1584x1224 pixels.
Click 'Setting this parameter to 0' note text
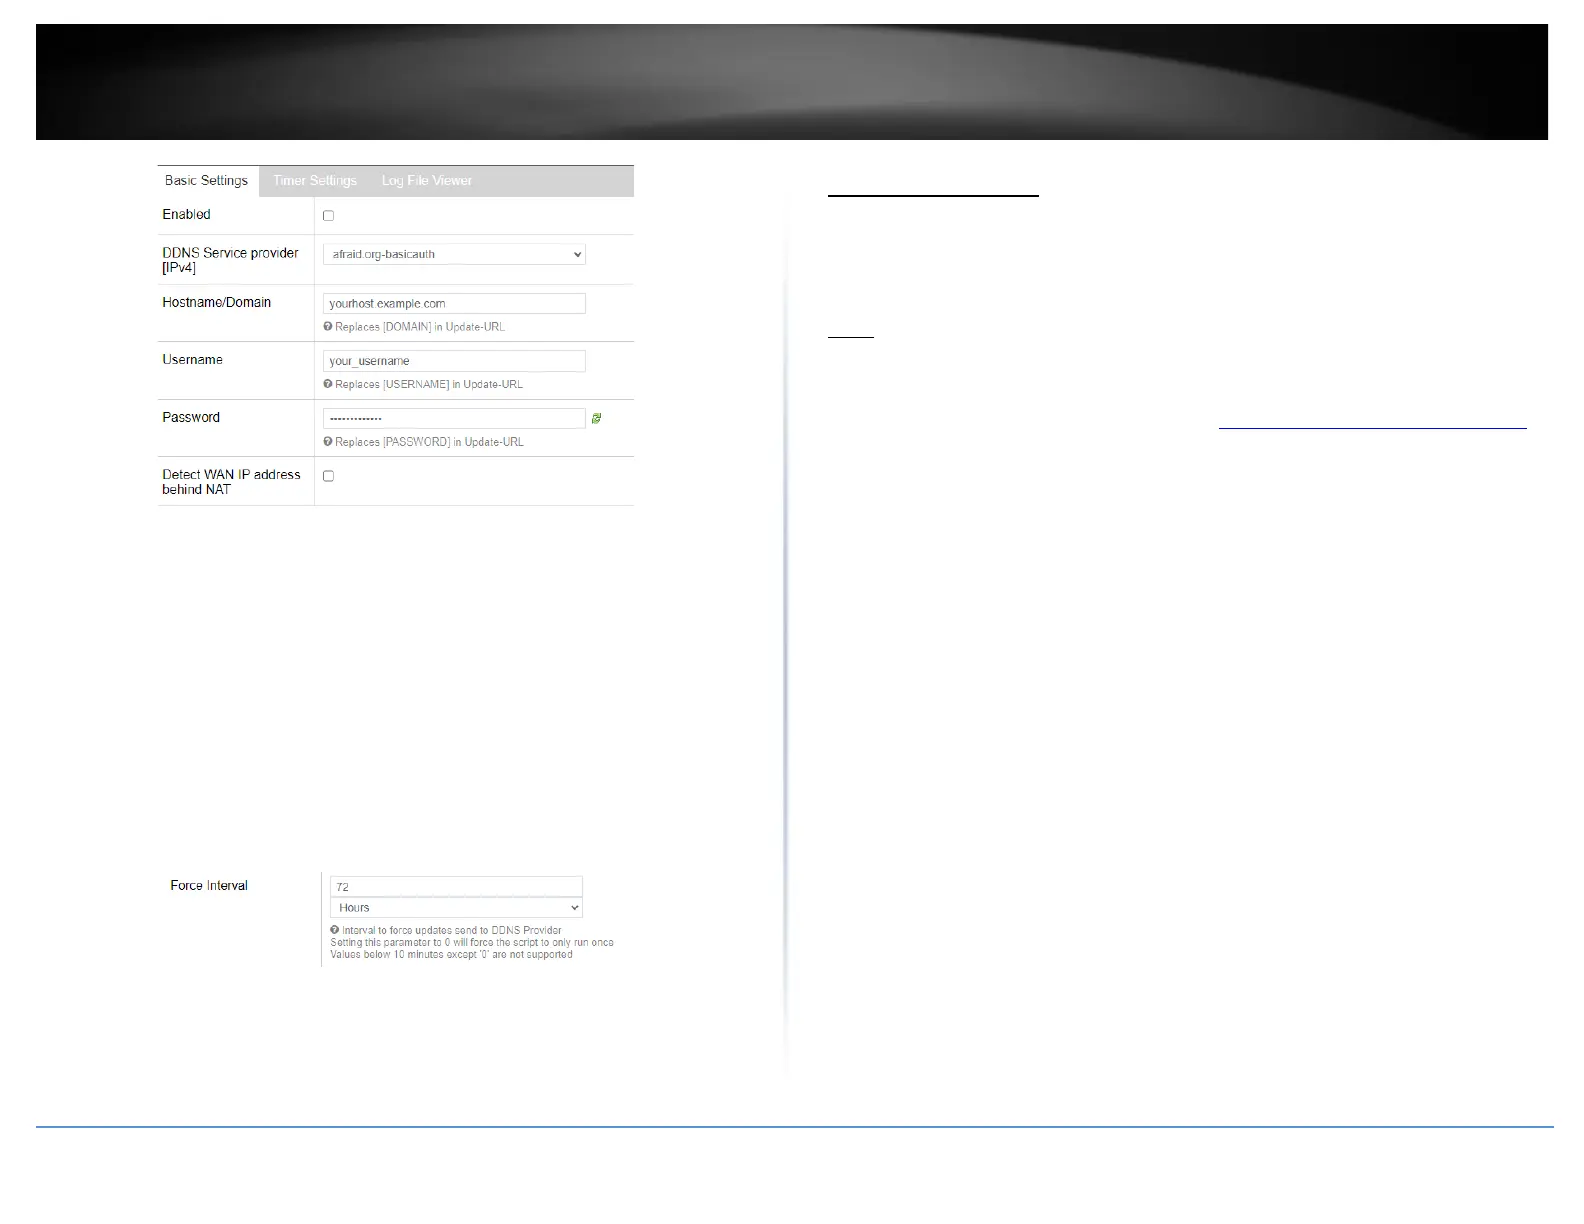click(472, 943)
